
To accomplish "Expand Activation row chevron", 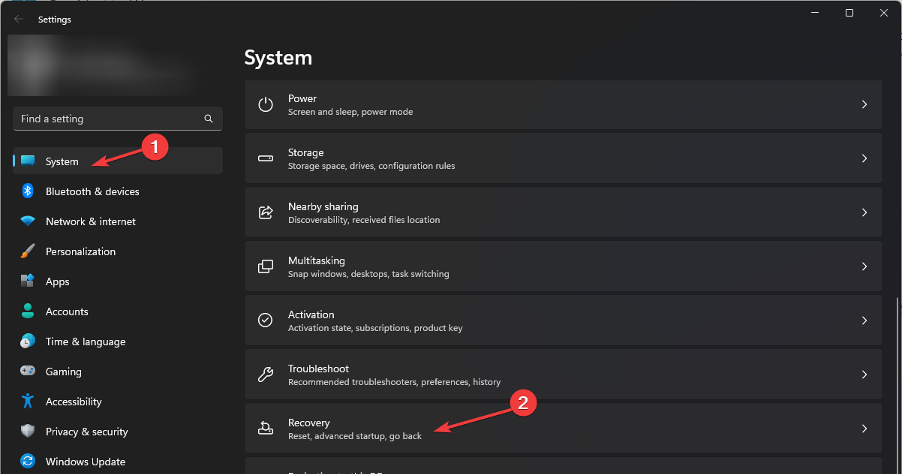I will click(x=864, y=320).
